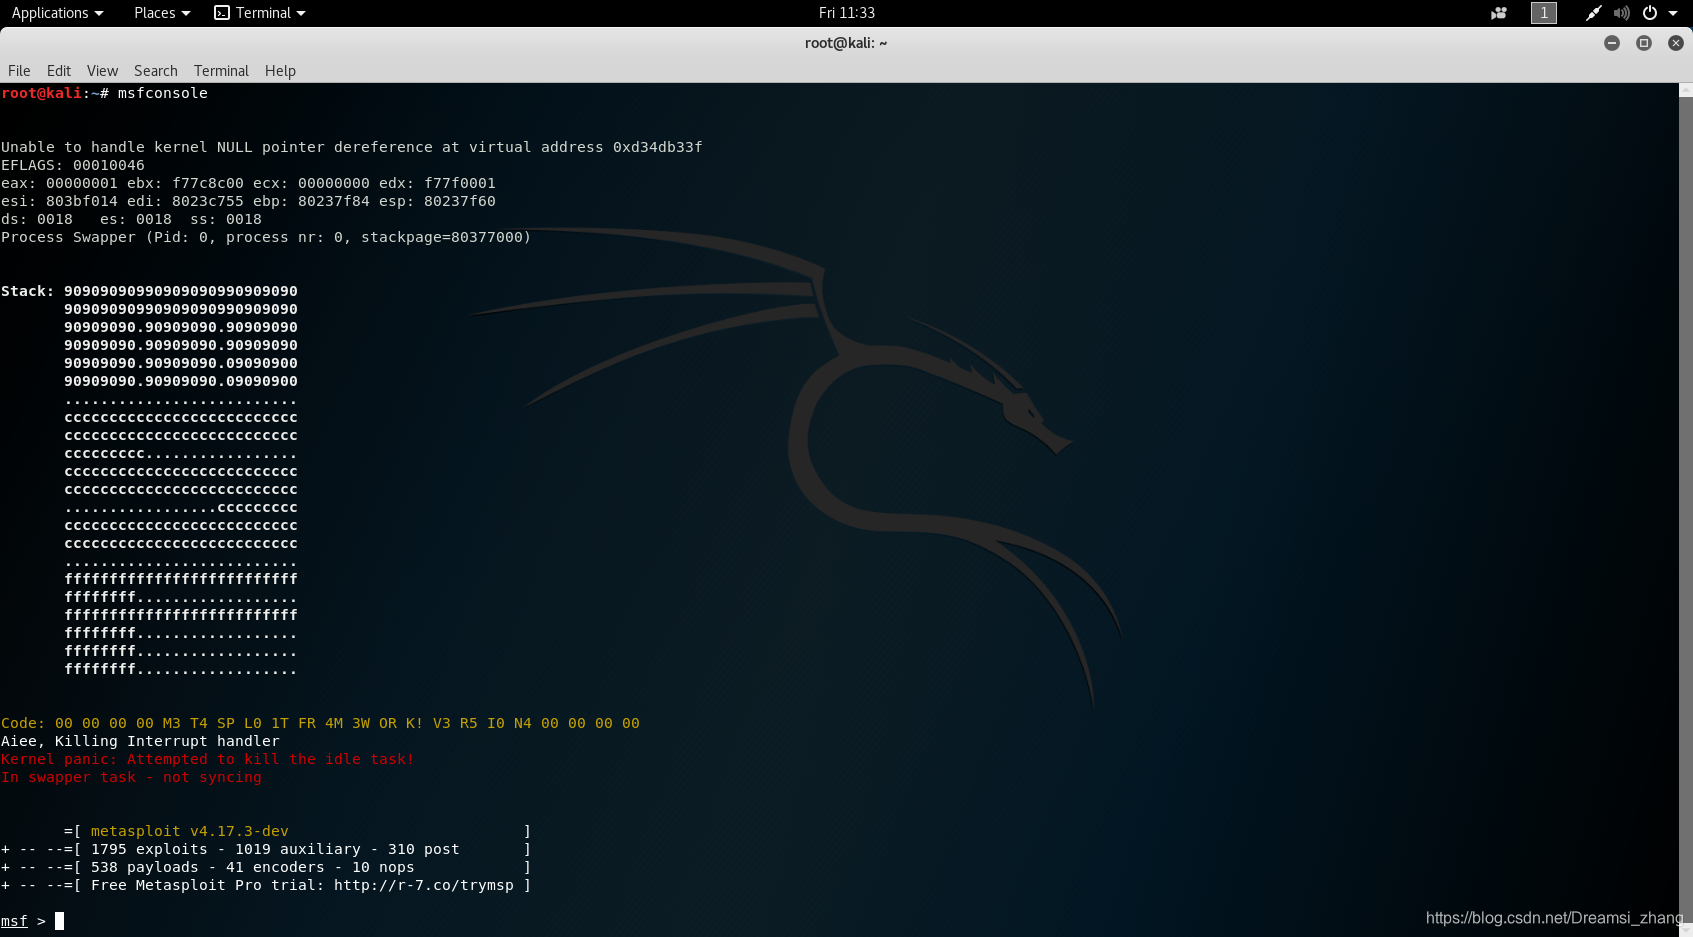This screenshot has height=937, width=1693.
Task: Open the Applications menu in top bar
Action: click(x=57, y=13)
